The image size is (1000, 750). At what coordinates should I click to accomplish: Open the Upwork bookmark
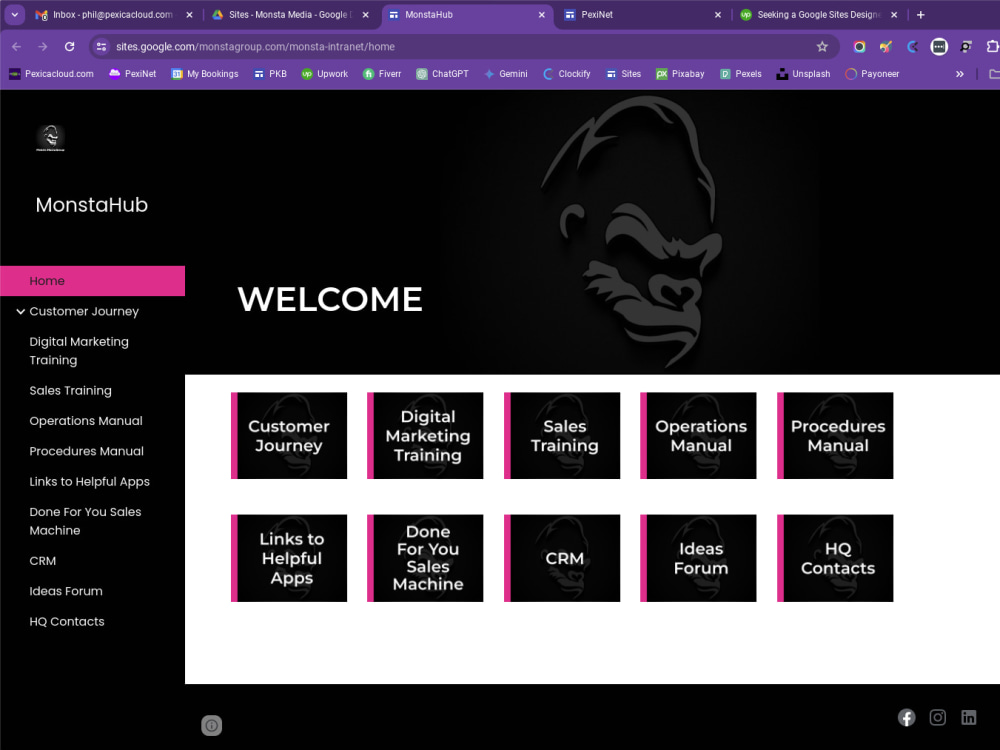tap(325, 74)
